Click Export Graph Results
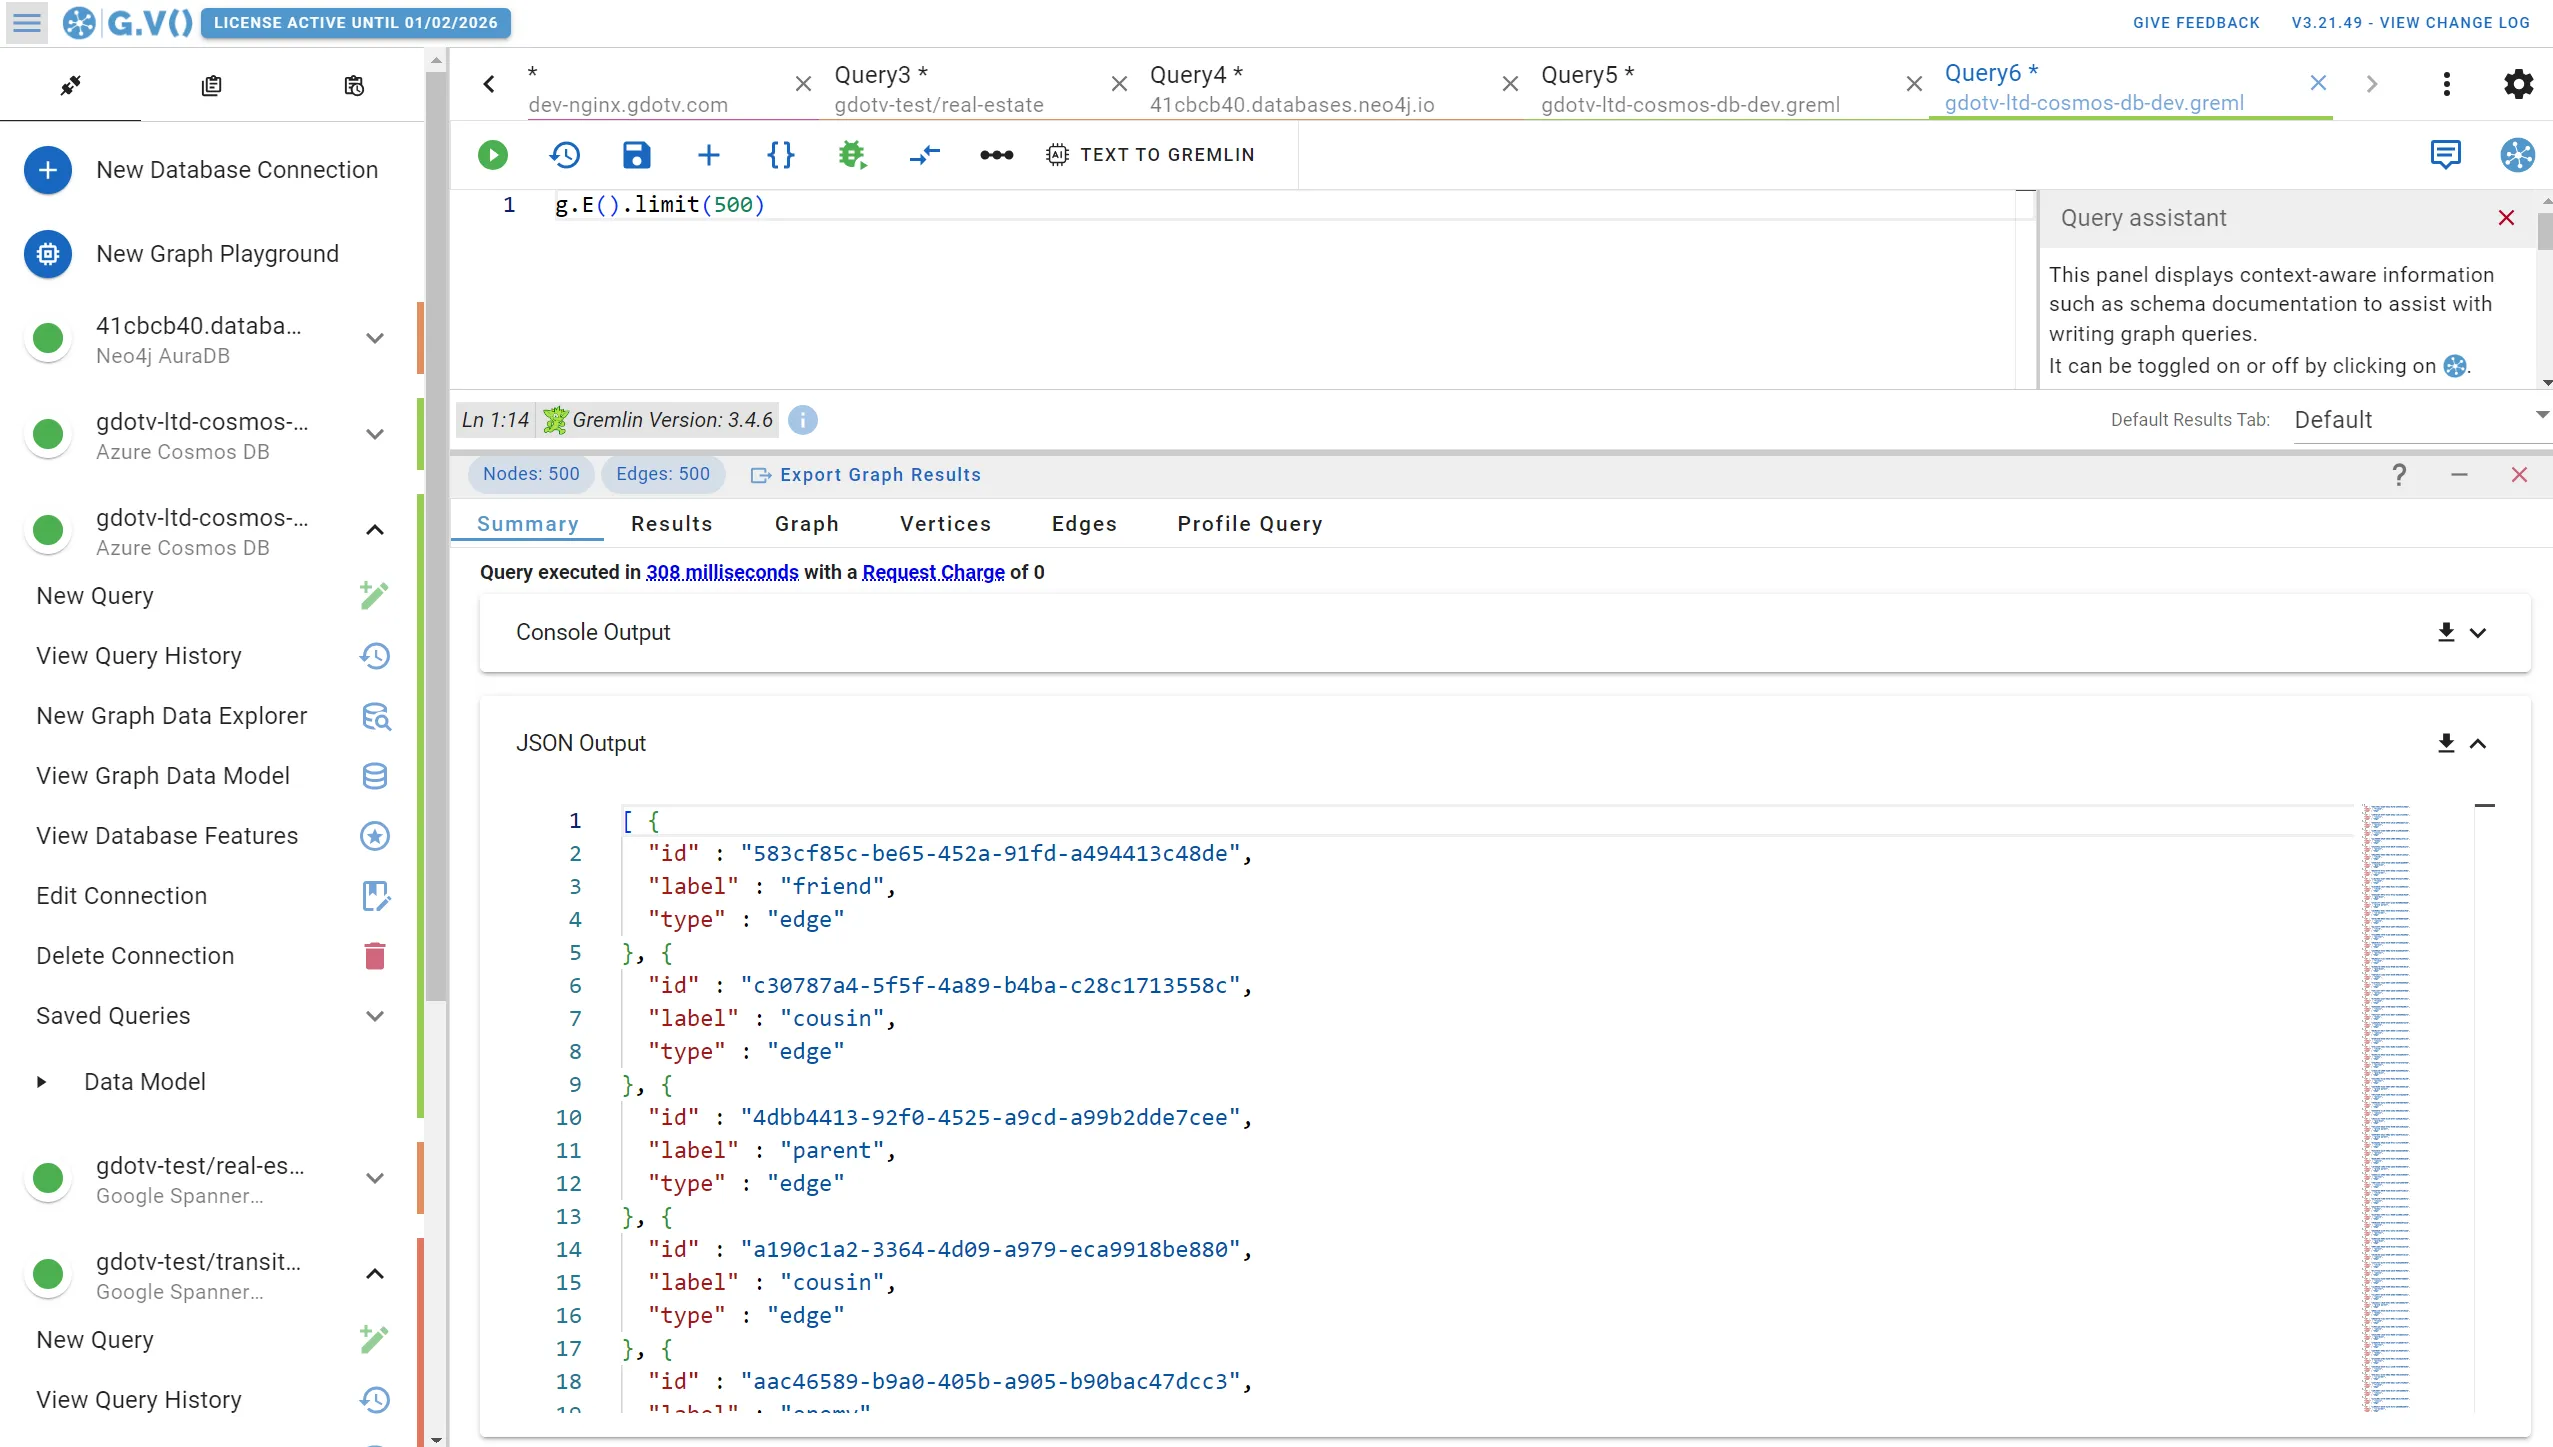Image resolution: width=2553 pixels, height=1447 pixels. tap(866, 475)
